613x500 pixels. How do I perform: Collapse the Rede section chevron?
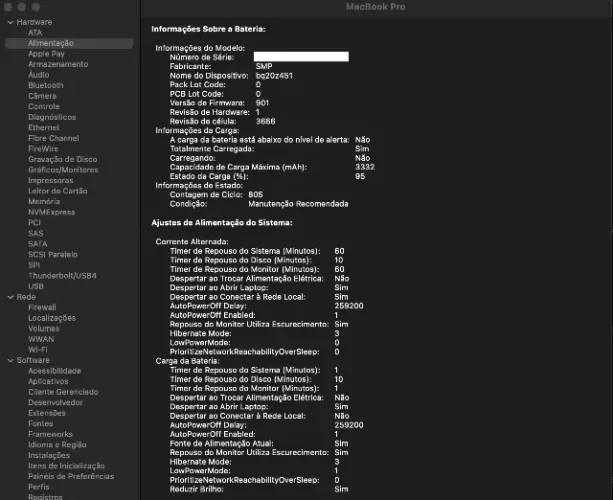point(11,297)
